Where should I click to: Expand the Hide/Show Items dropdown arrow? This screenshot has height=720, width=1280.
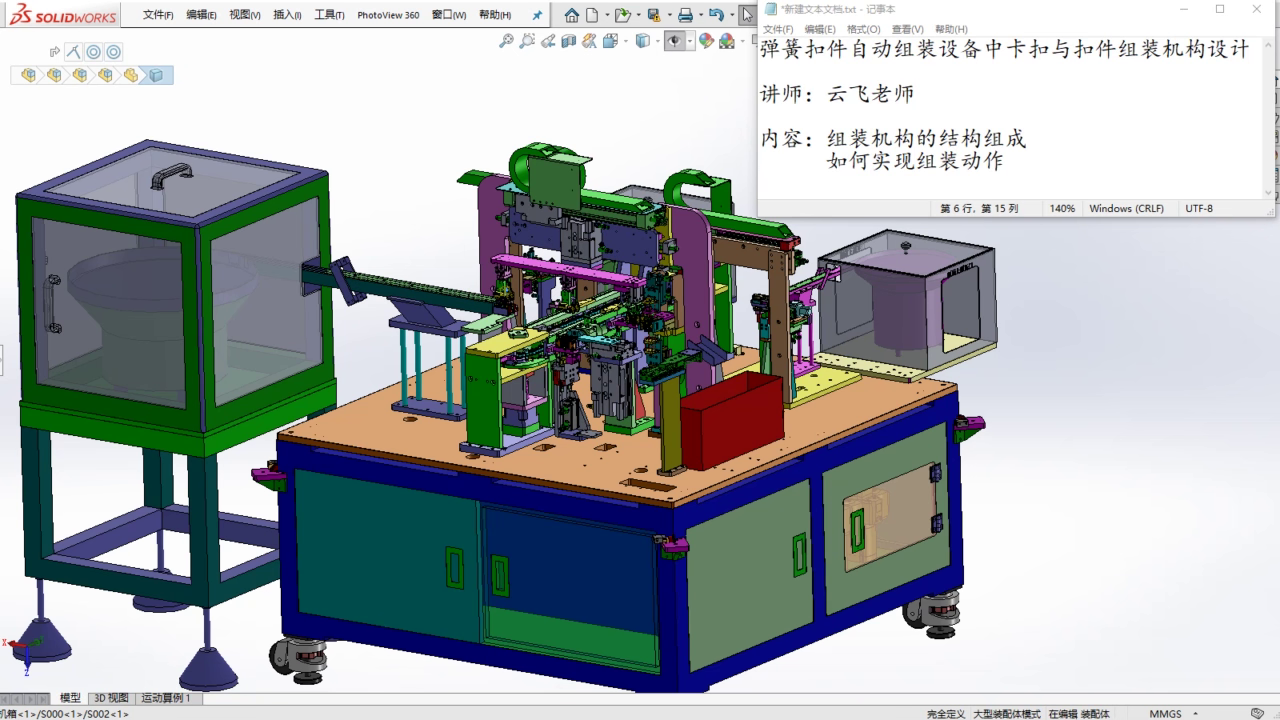point(690,41)
